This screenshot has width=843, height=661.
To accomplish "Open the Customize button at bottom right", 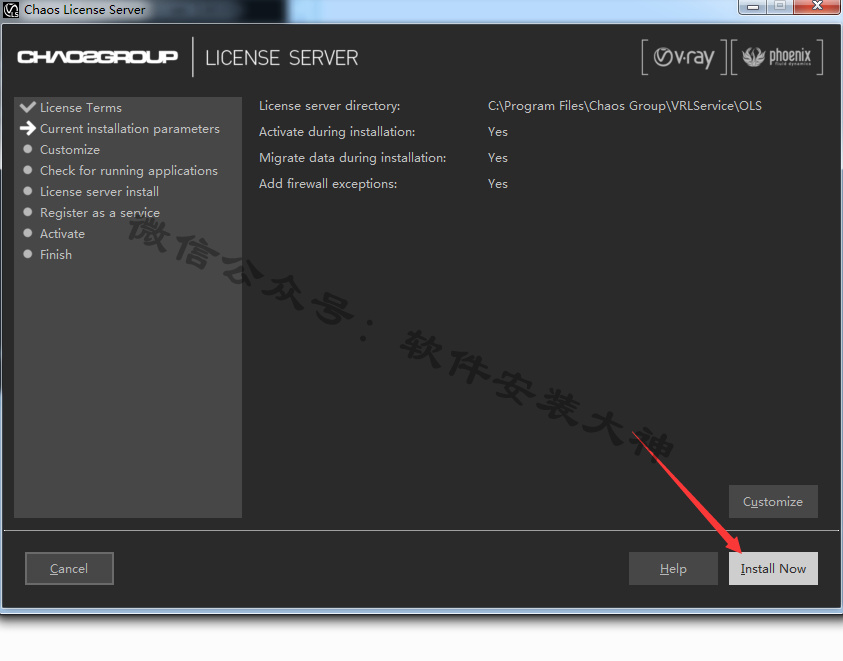I will (773, 501).
